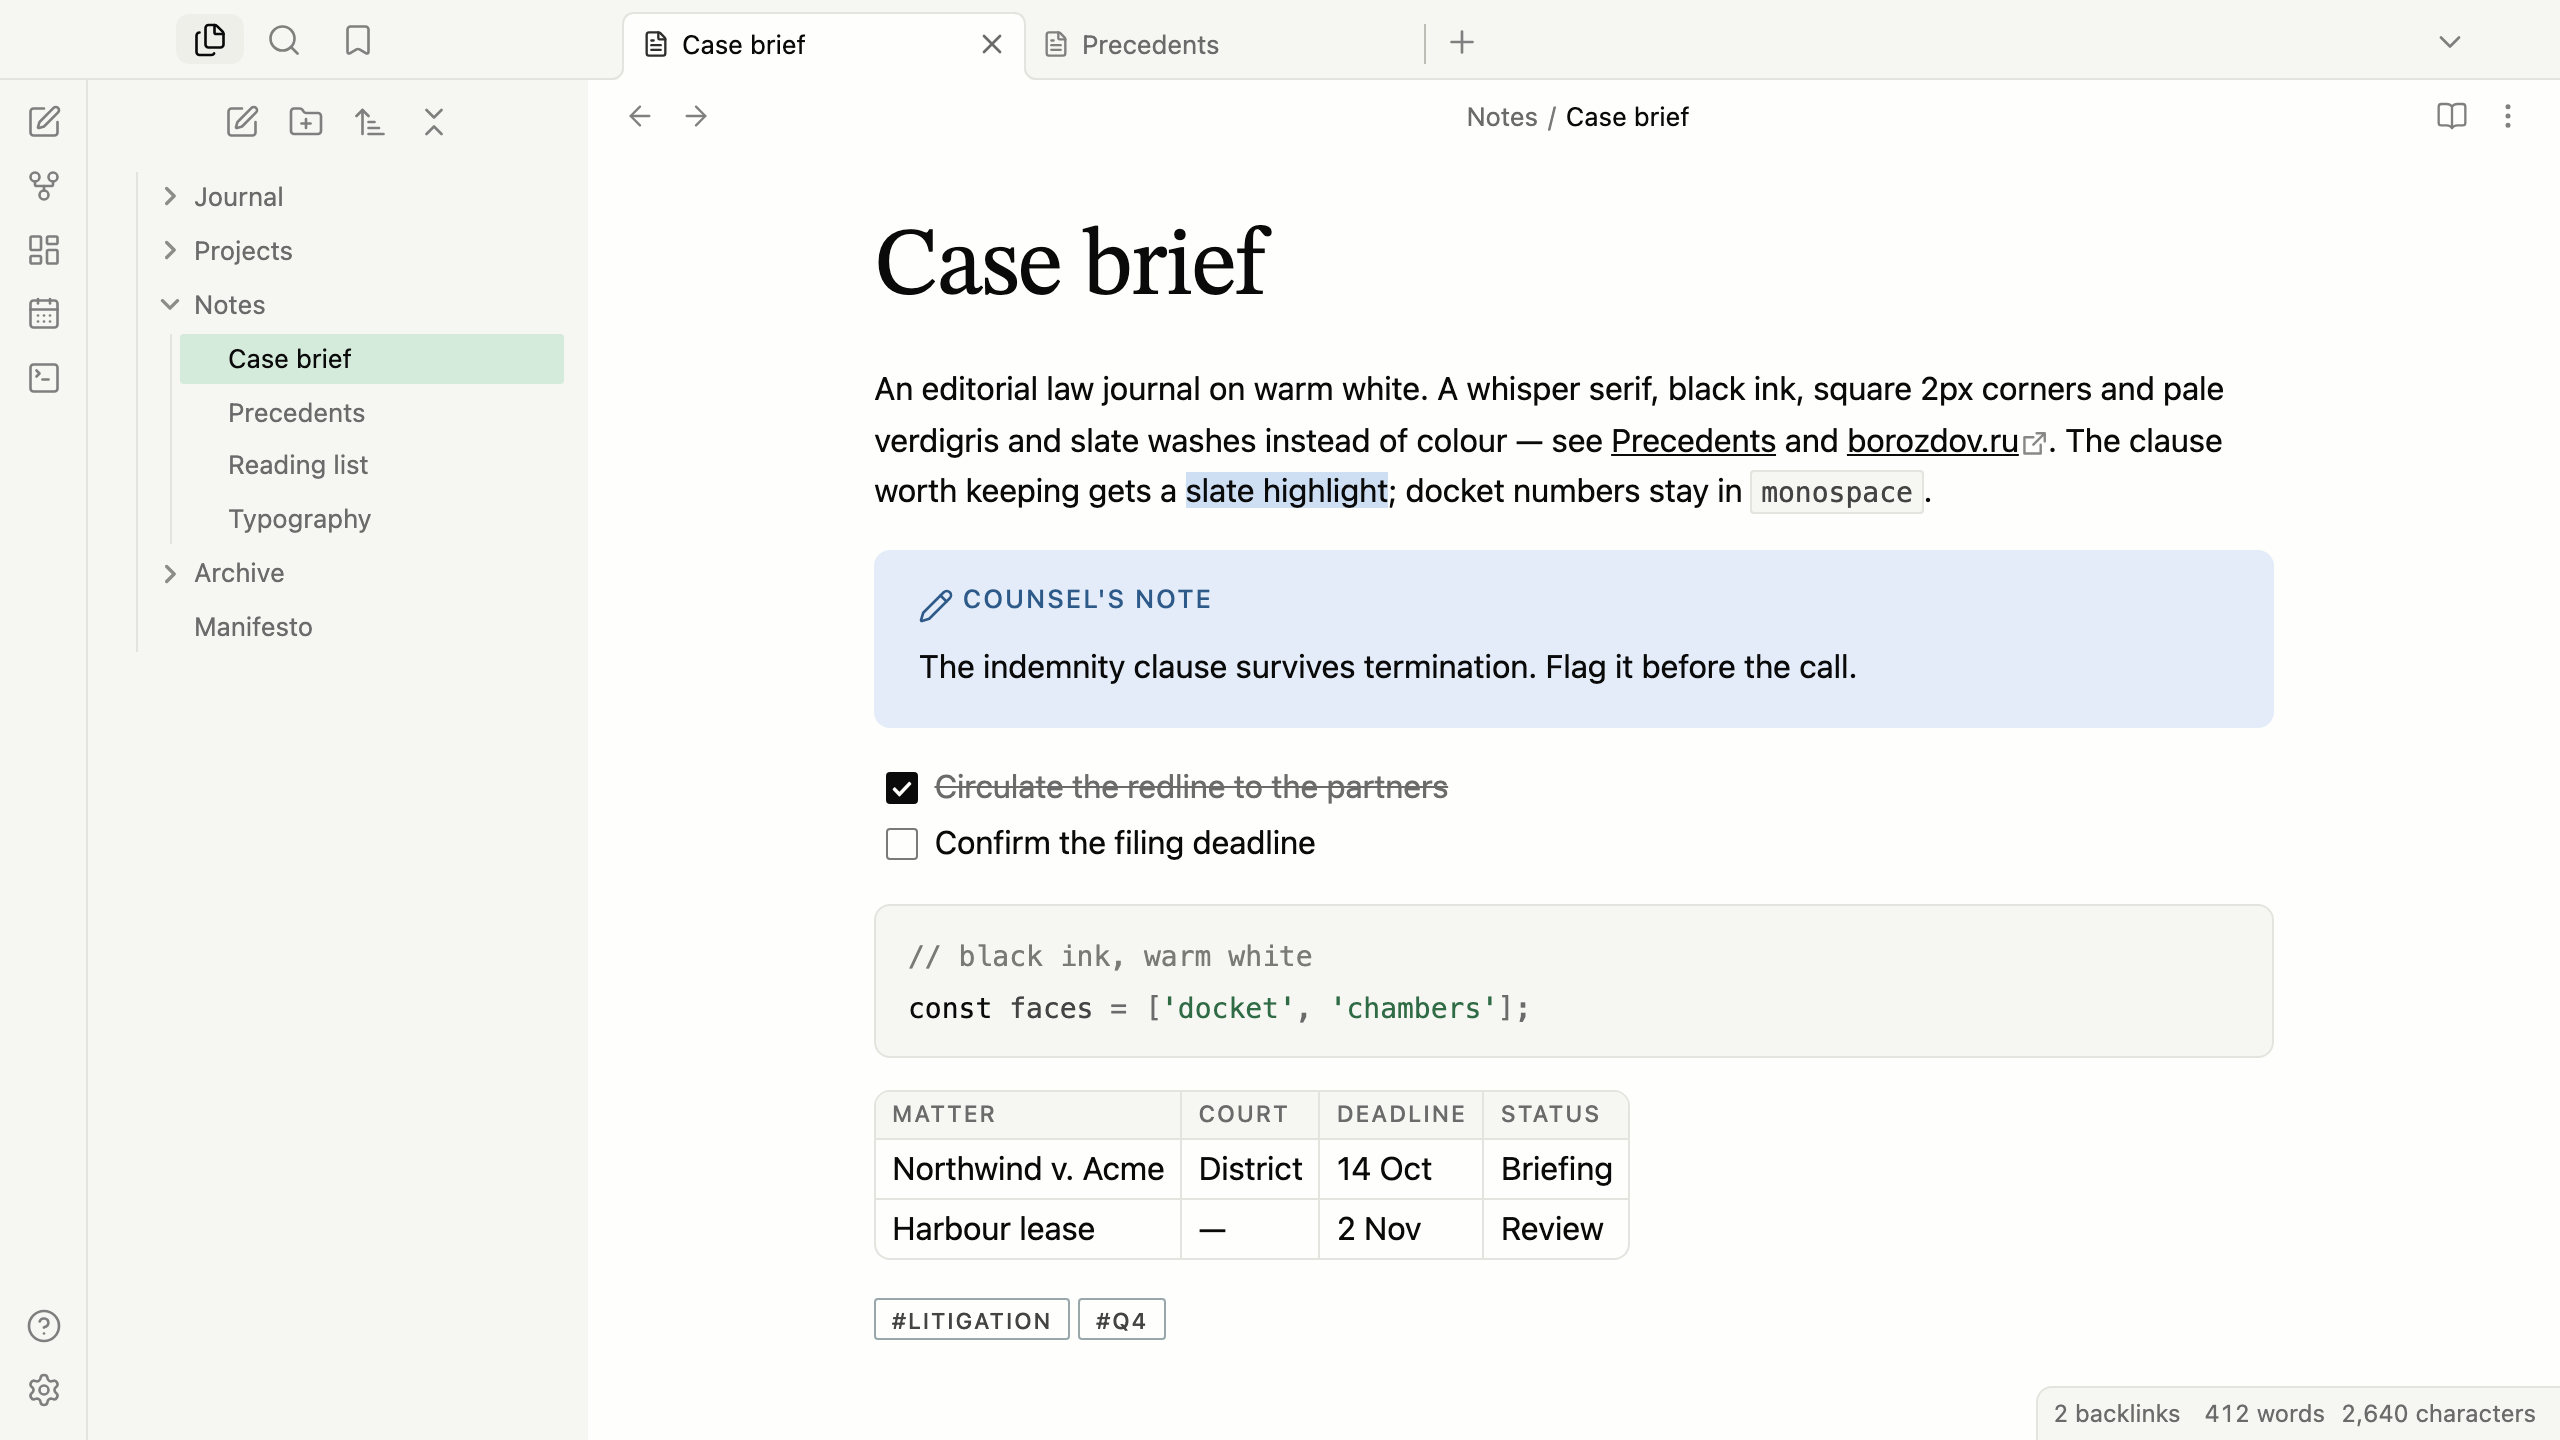Open the file explorer panel icon

[210, 40]
